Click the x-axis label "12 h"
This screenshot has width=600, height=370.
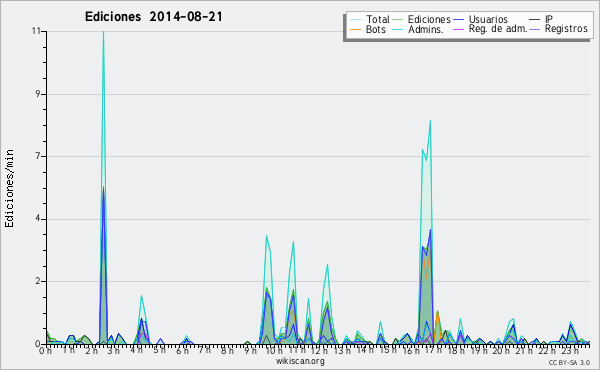[x=319, y=350]
